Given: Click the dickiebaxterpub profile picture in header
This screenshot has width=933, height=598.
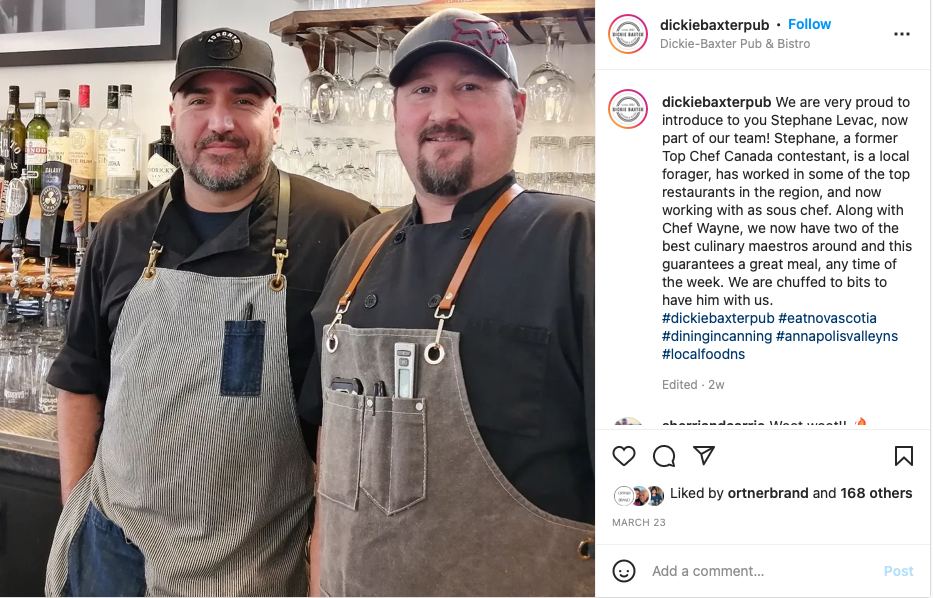Looking at the screenshot, I should (x=628, y=34).
